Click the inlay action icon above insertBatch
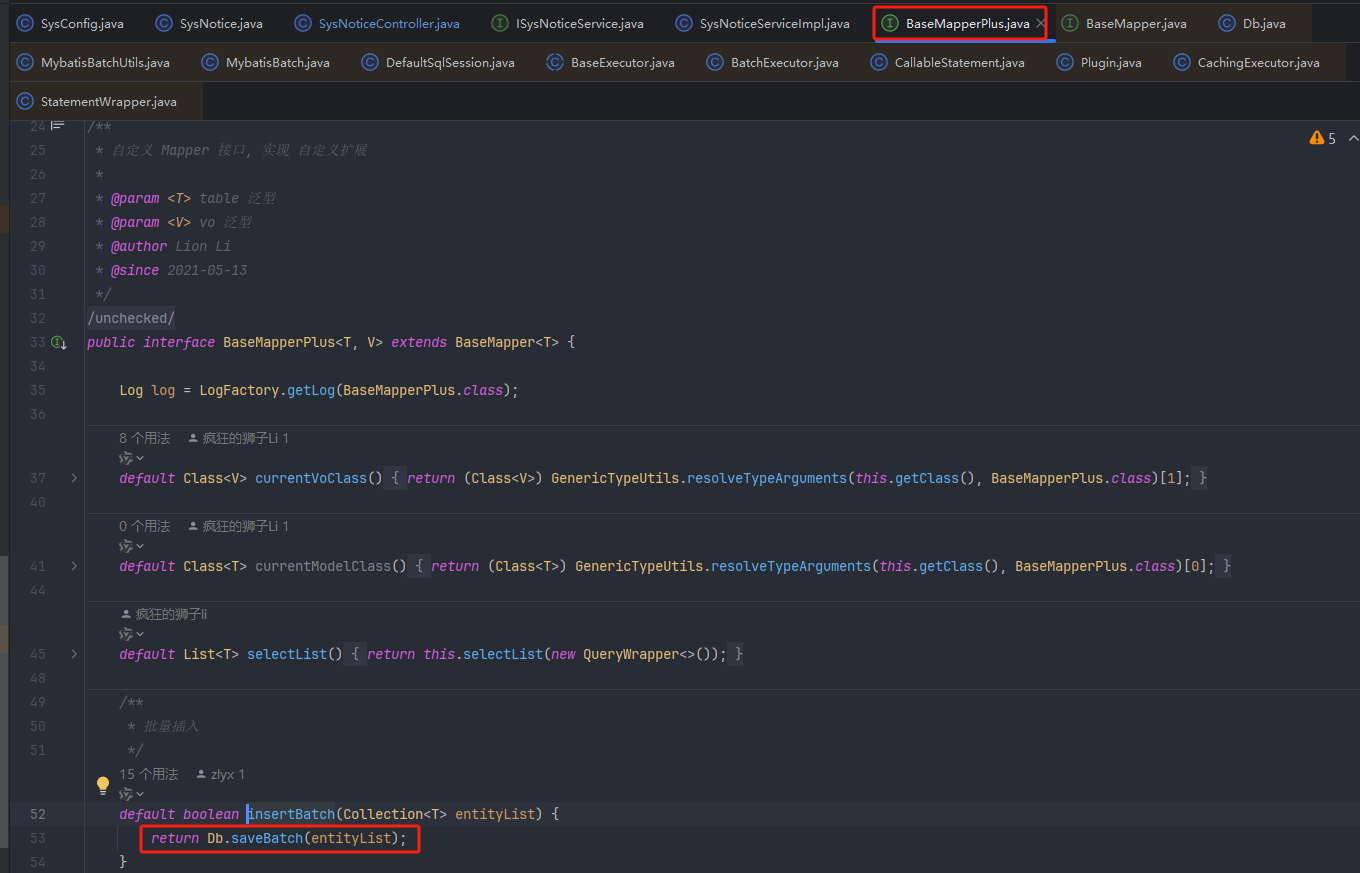Screen dimensions: 1360x873 (127, 794)
